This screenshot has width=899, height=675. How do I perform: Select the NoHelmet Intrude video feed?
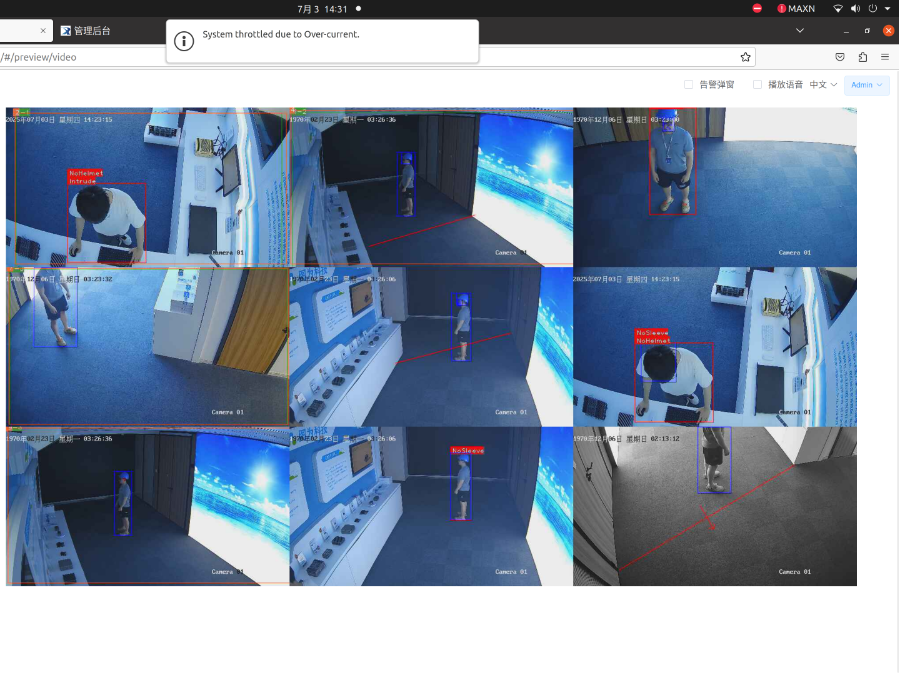(x=147, y=187)
